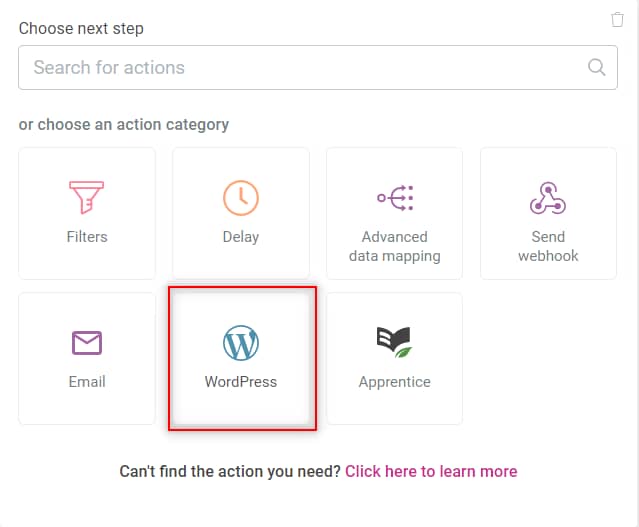Click the WordPress label text
This screenshot has width=639, height=527.
click(x=241, y=382)
